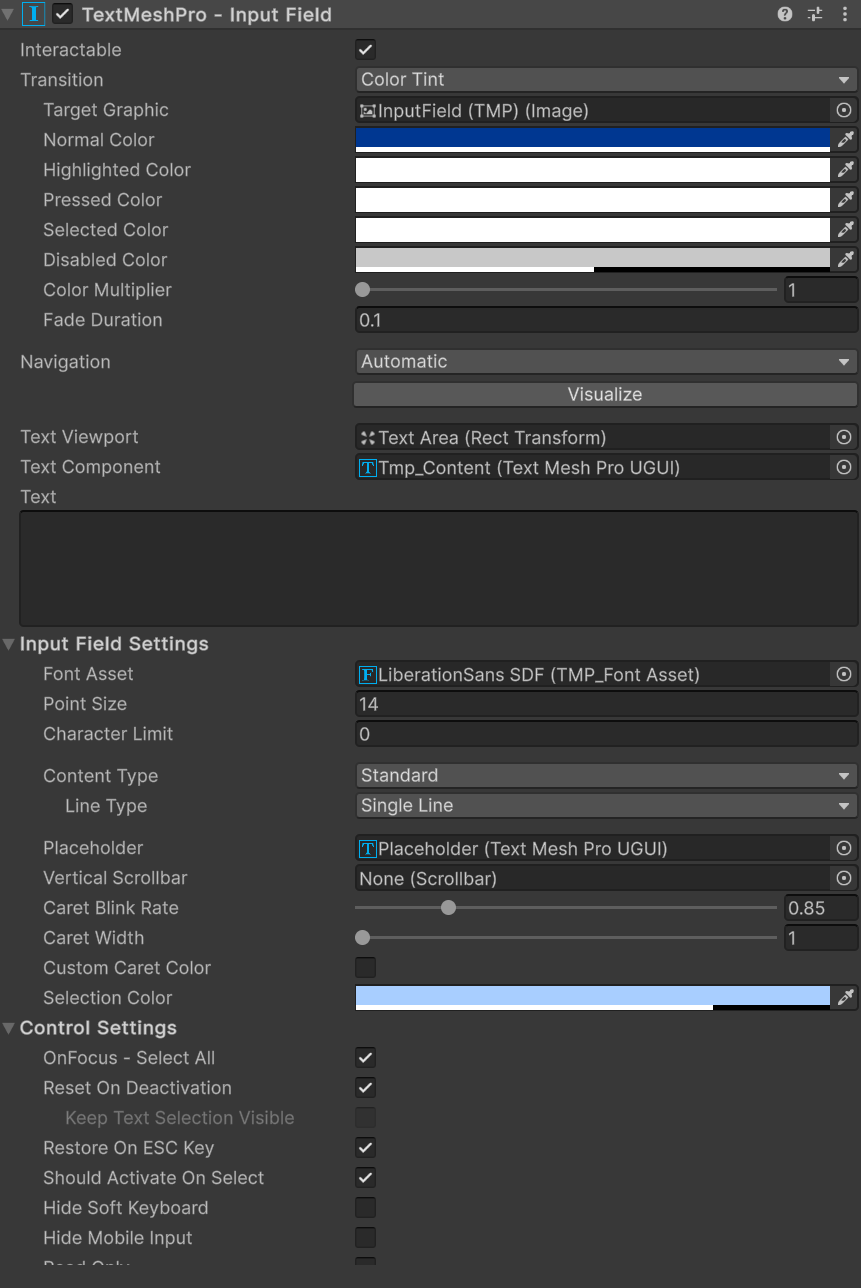The image size is (861, 1288).
Task: Click Text Viewport field Text Area (Rect Transform)
Action: 593,437
